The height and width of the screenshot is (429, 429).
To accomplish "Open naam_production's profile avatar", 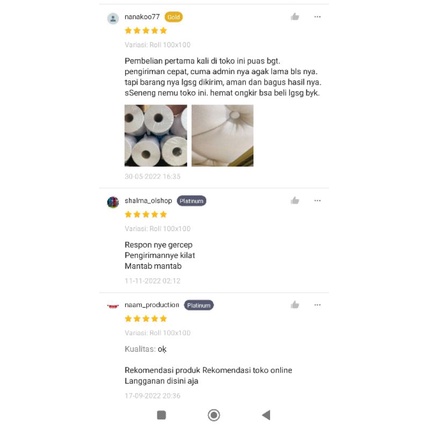I will tap(113, 306).
